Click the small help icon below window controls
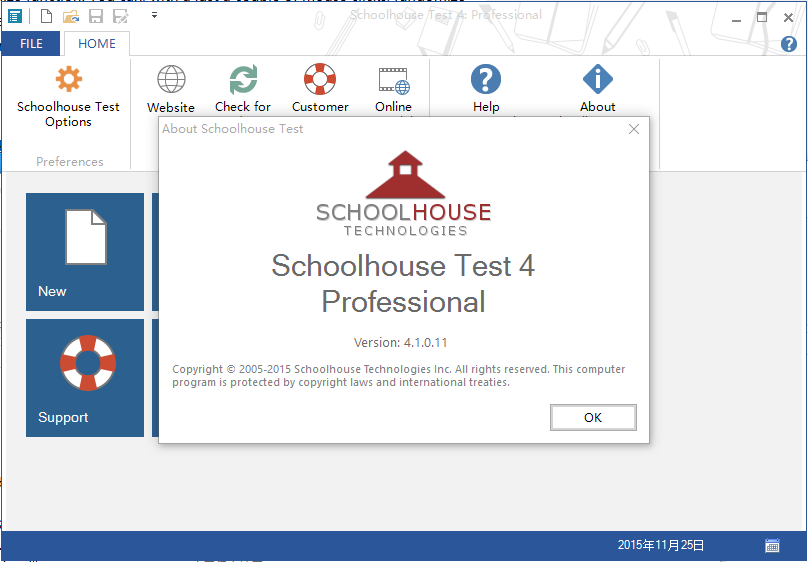Screen dimensions: 808x562 tap(788, 44)
